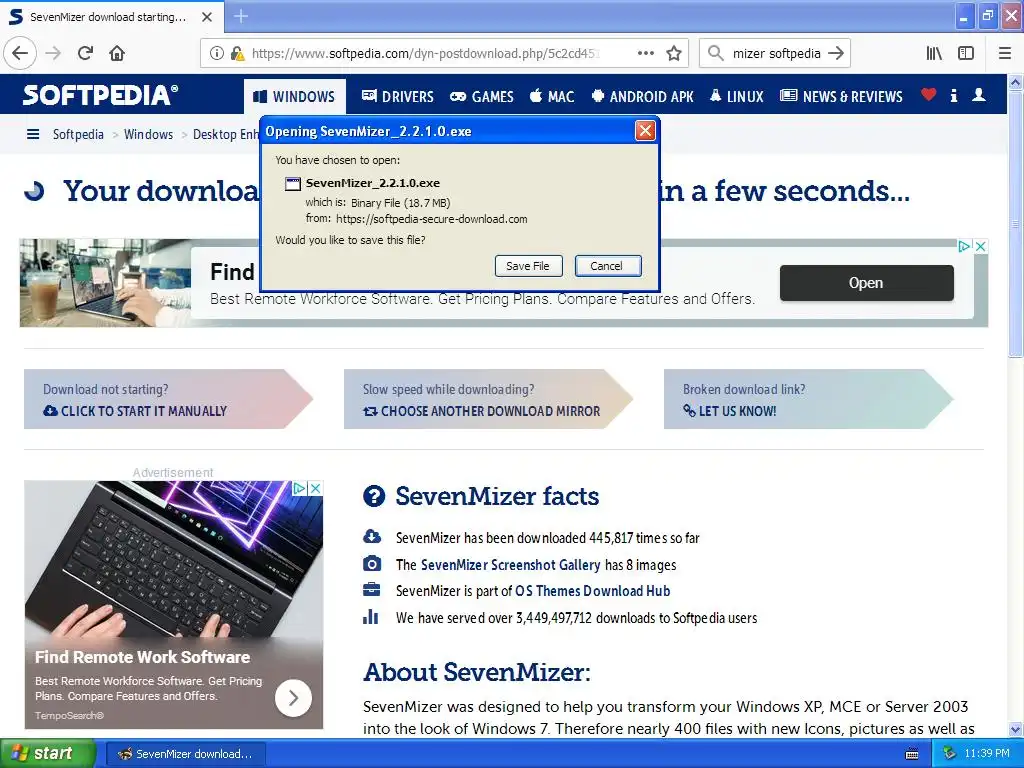Click next arrow on laptop ad
Screen dimensions: 1024x768
[293, 698]
